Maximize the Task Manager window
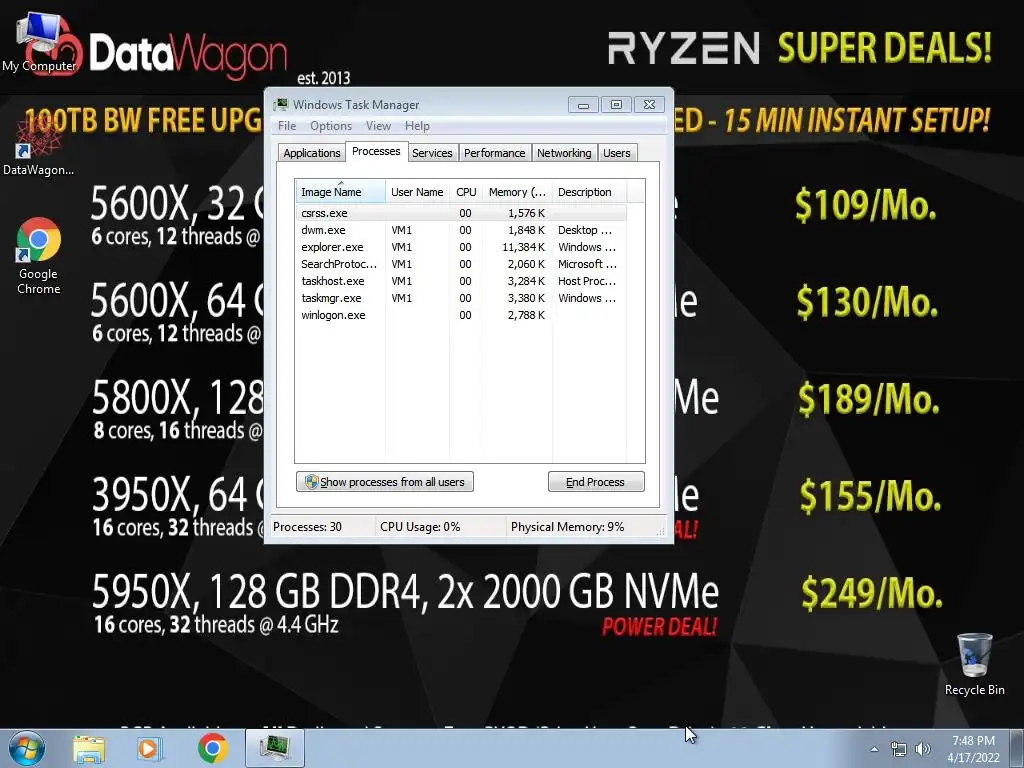The image size is (1024, 768). click(x=616, y=104)
